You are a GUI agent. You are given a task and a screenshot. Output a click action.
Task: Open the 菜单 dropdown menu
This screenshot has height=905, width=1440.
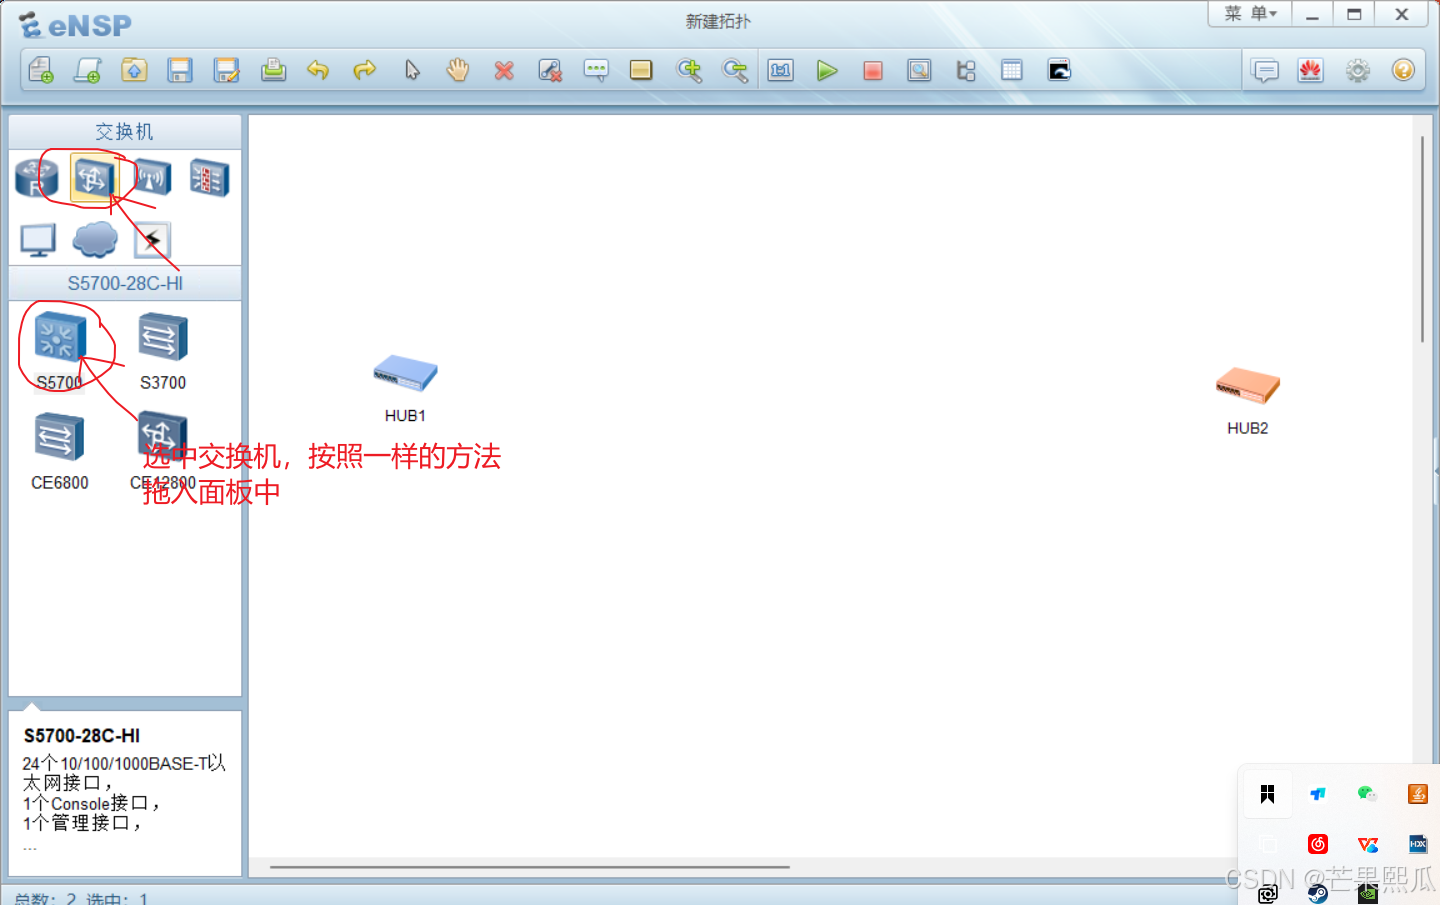pos(1250,14)
